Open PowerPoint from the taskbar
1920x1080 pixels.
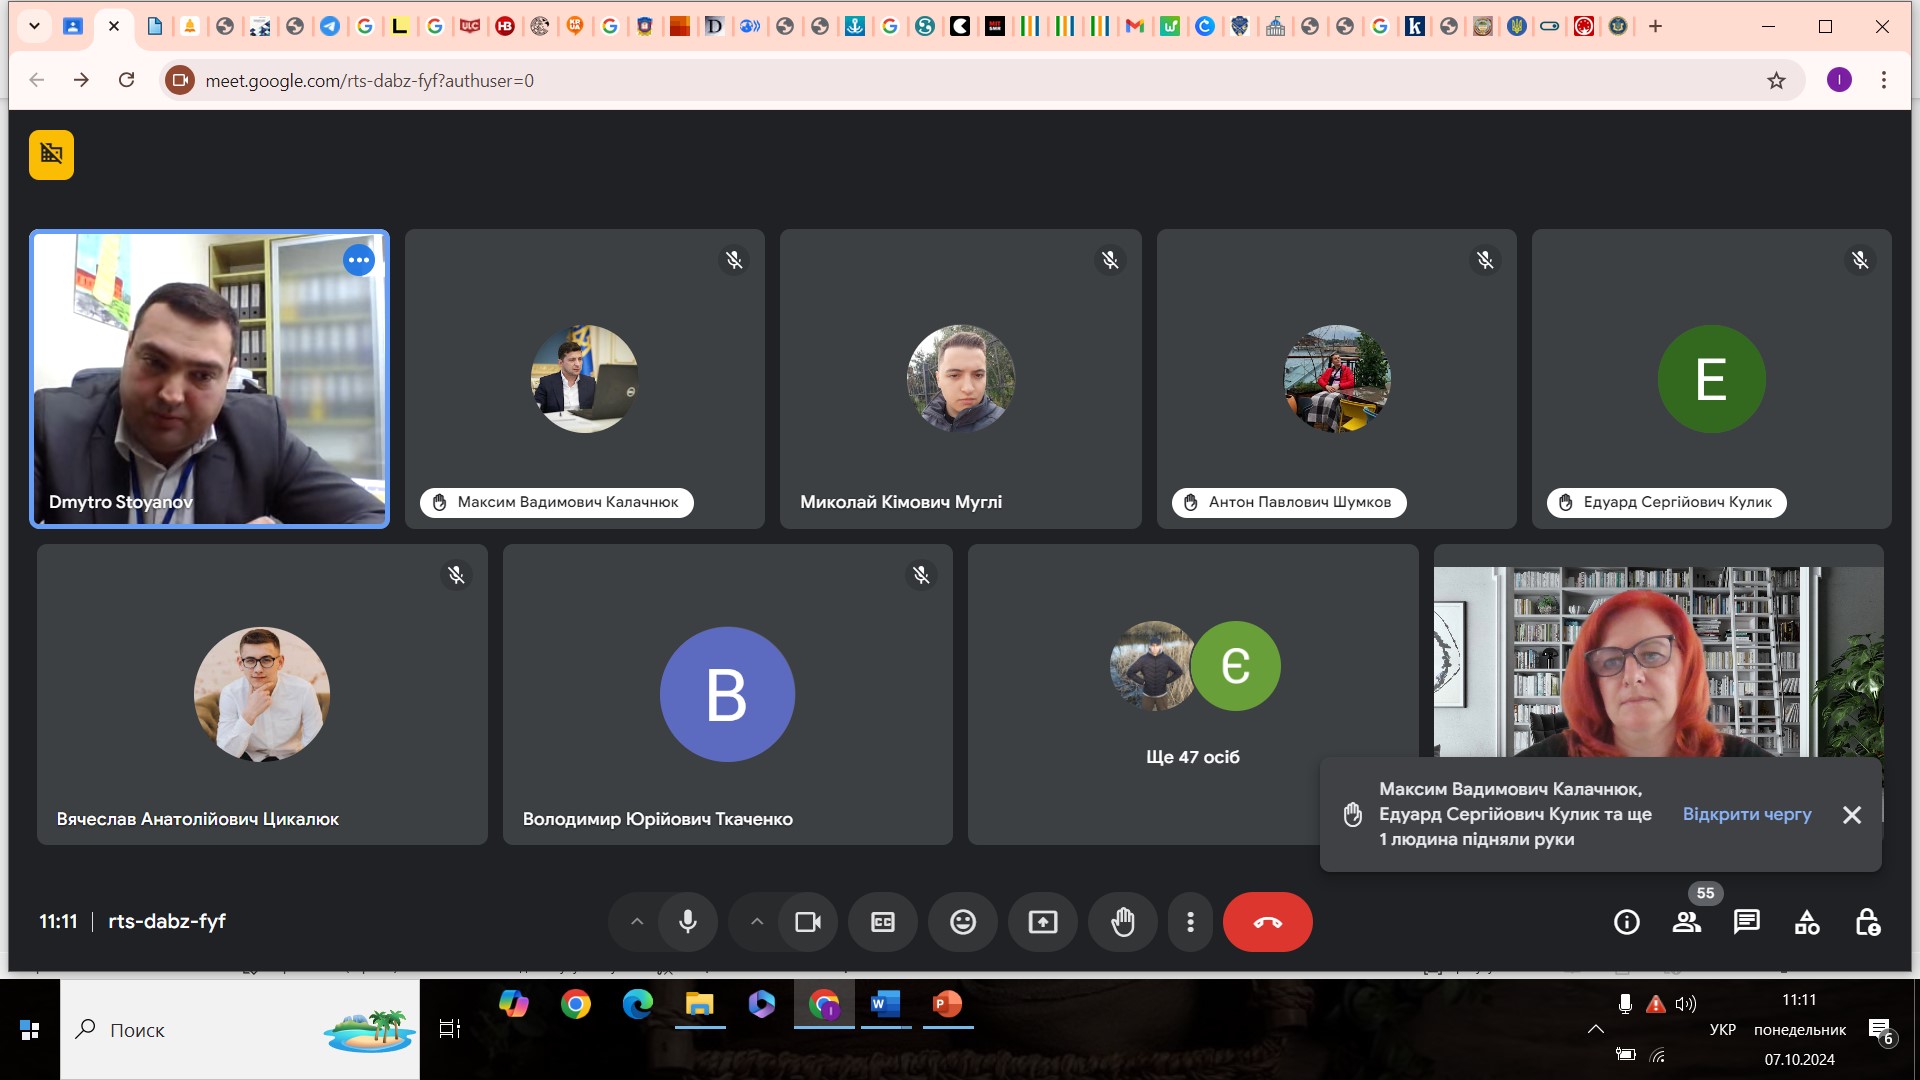click(947, 1004)
